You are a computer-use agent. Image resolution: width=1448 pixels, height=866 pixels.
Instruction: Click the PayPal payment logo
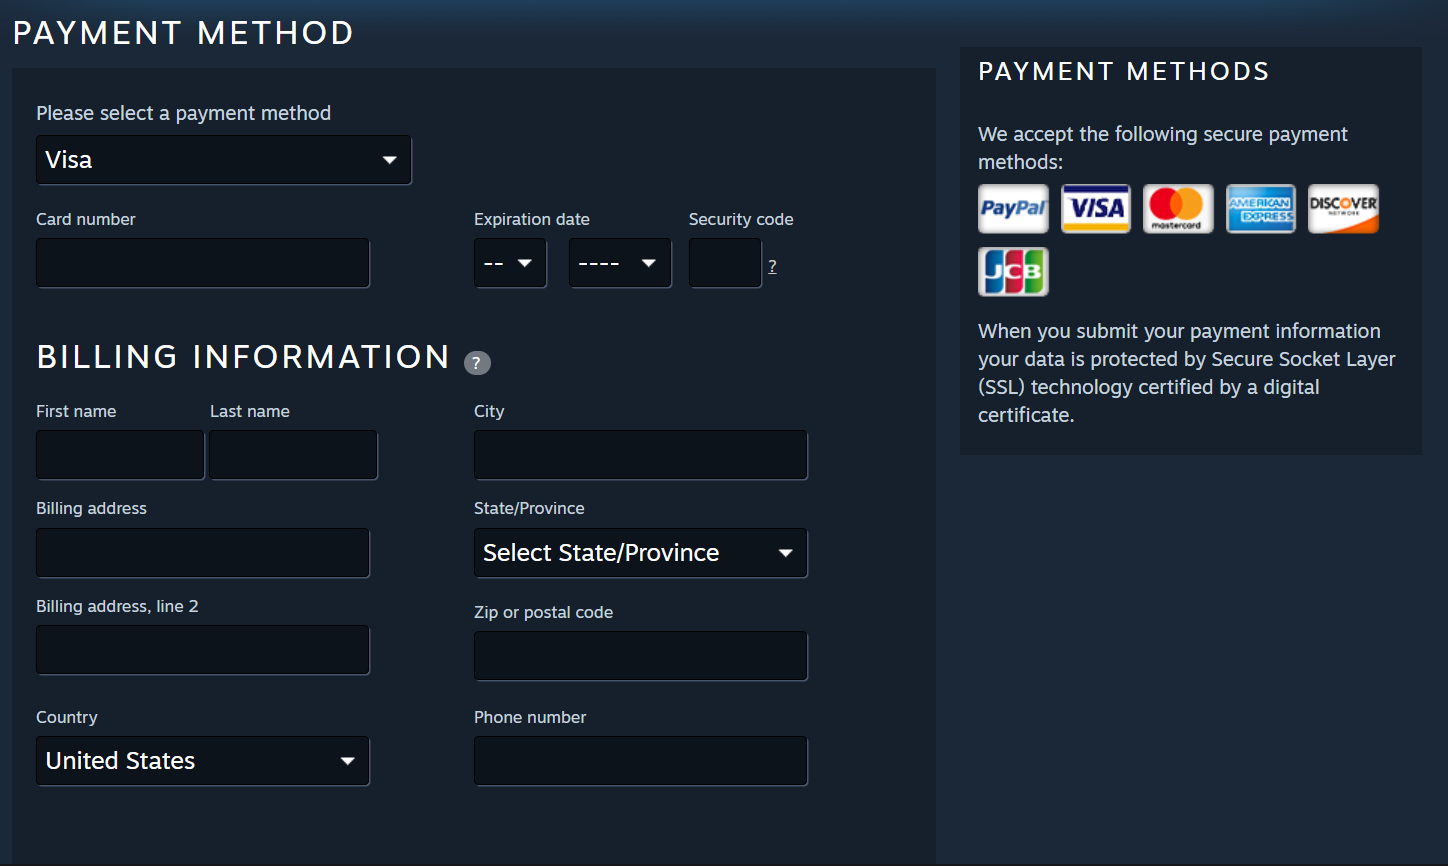pyautogui.click(x=1013, y=208)
